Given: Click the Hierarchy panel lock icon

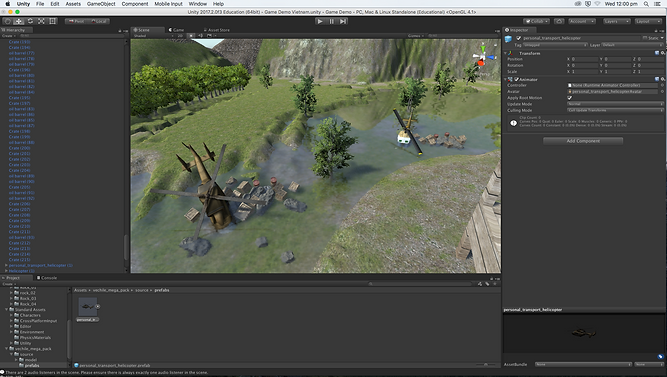Looking at the screenshot, I should (120, 30).
